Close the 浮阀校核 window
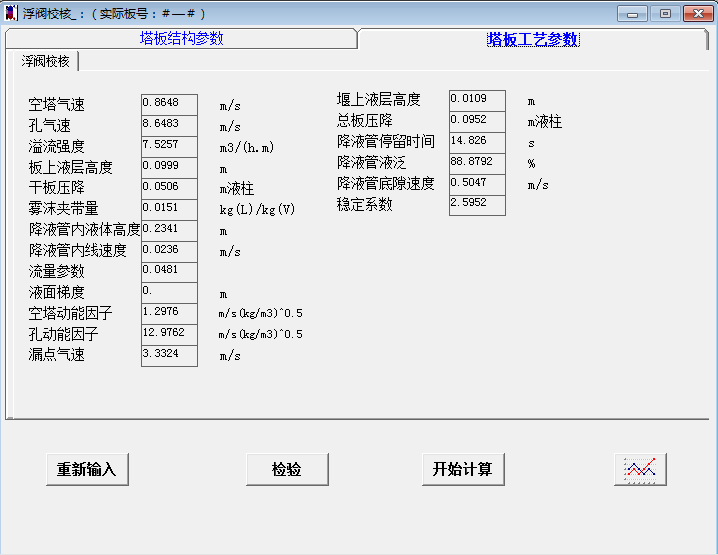 (x=698, y=14)
